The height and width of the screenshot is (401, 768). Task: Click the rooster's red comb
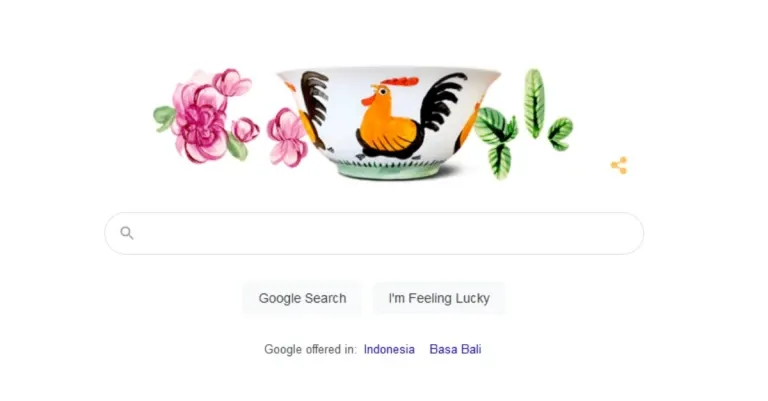pyautogui.click(x=400, y=81)
